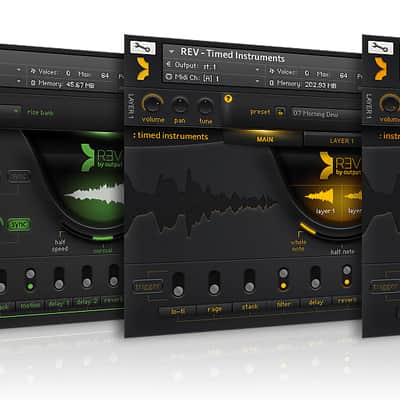Click the motion label button in left window

30,305
